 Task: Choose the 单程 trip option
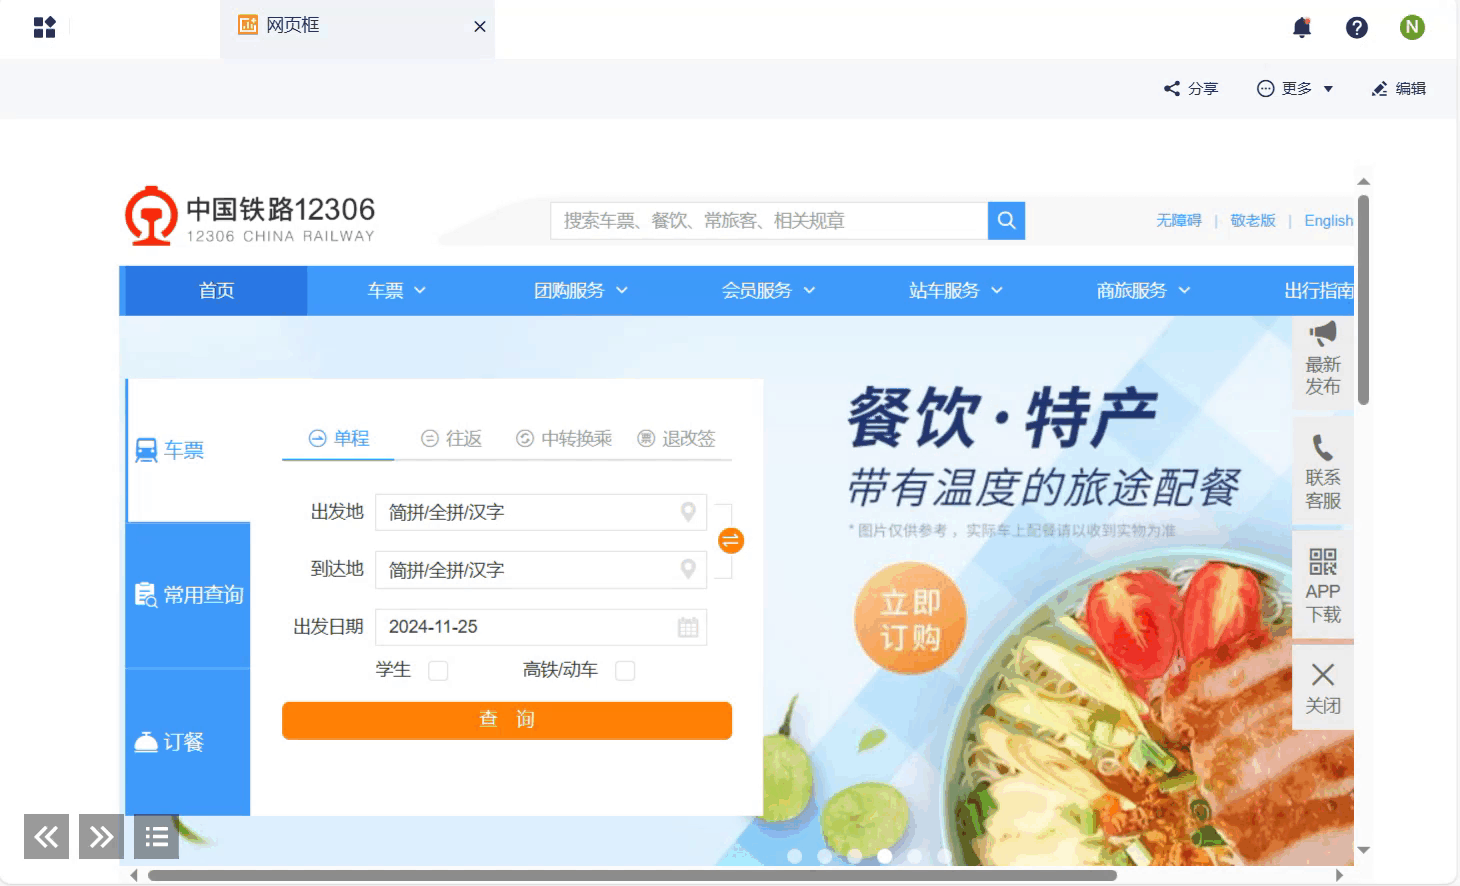click(339, 438)
